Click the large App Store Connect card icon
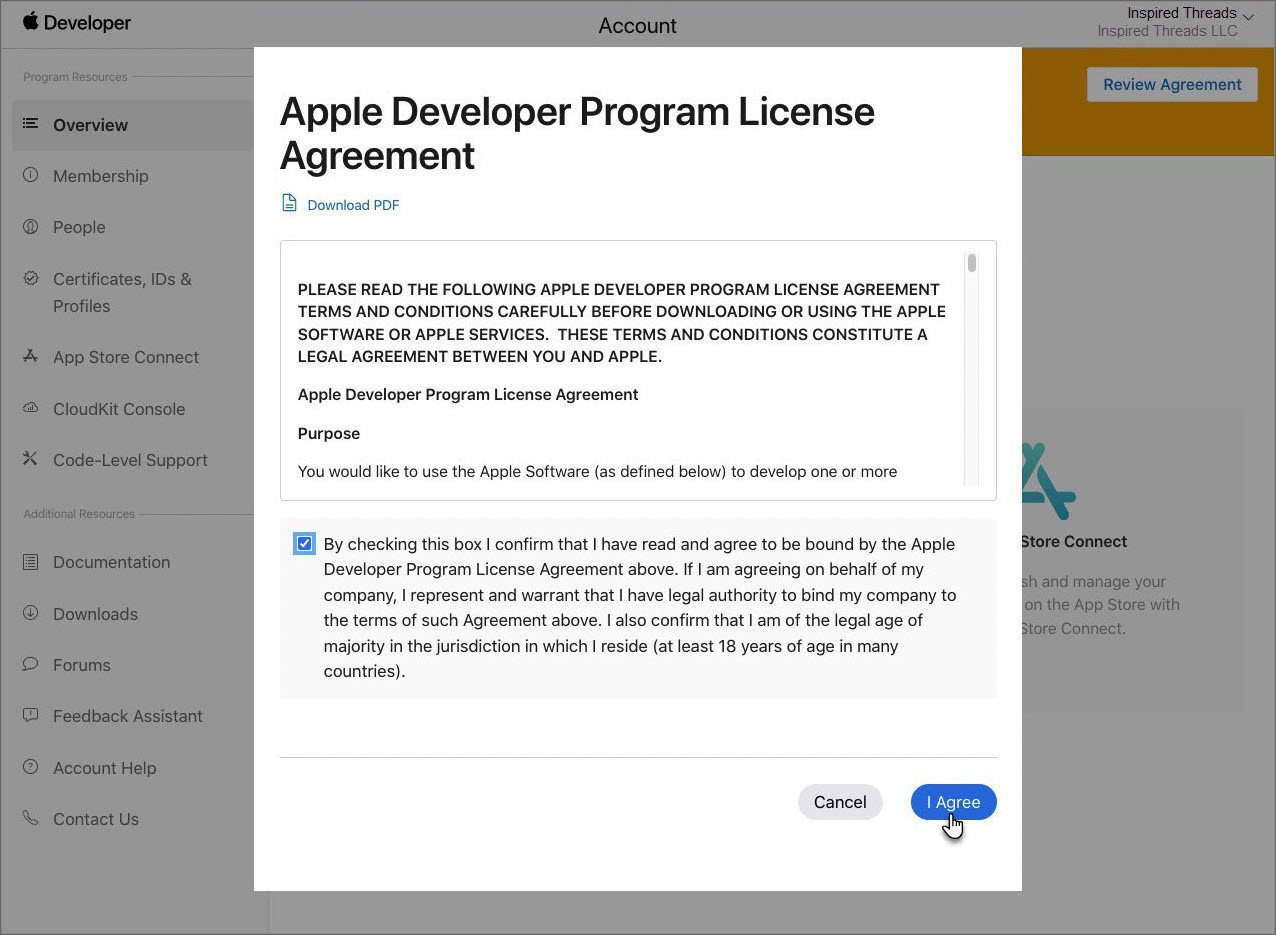 tap(1048, 481)
